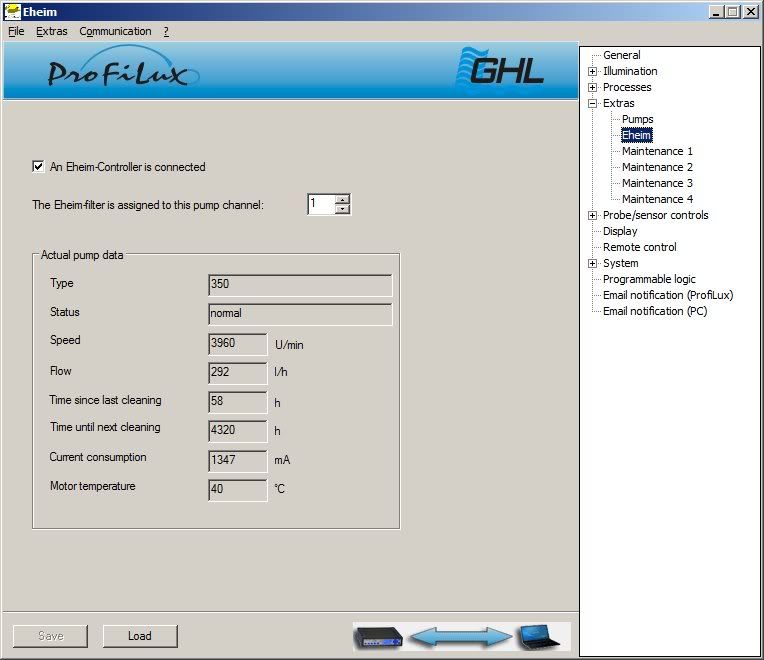Select Pumps under Extras
The height and width of the screenshot is (660, 764).
(637, 119)
